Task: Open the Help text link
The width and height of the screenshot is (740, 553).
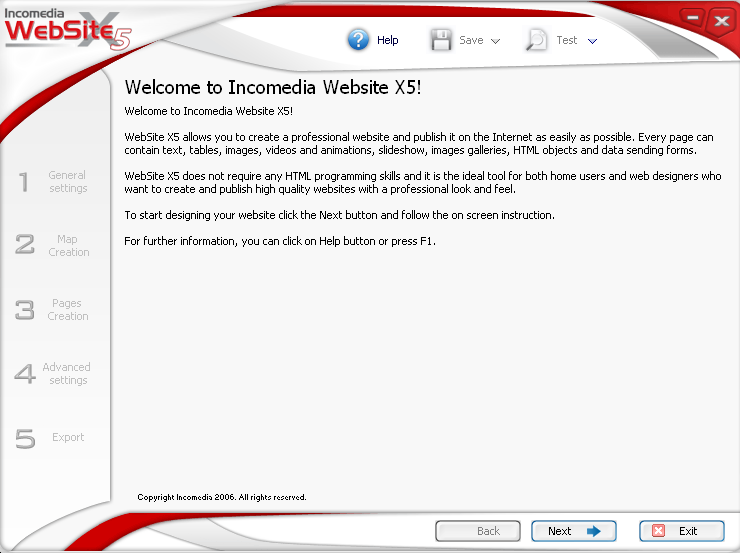Action: point(387,40)
